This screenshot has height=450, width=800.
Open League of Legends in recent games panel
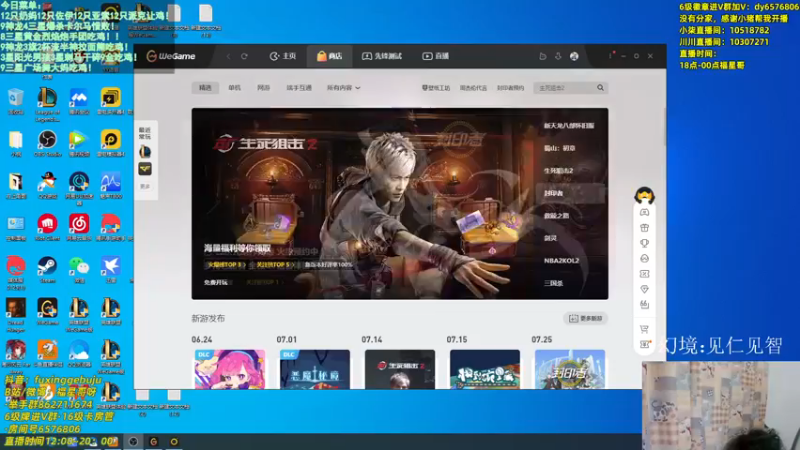[x=145, y=152]
